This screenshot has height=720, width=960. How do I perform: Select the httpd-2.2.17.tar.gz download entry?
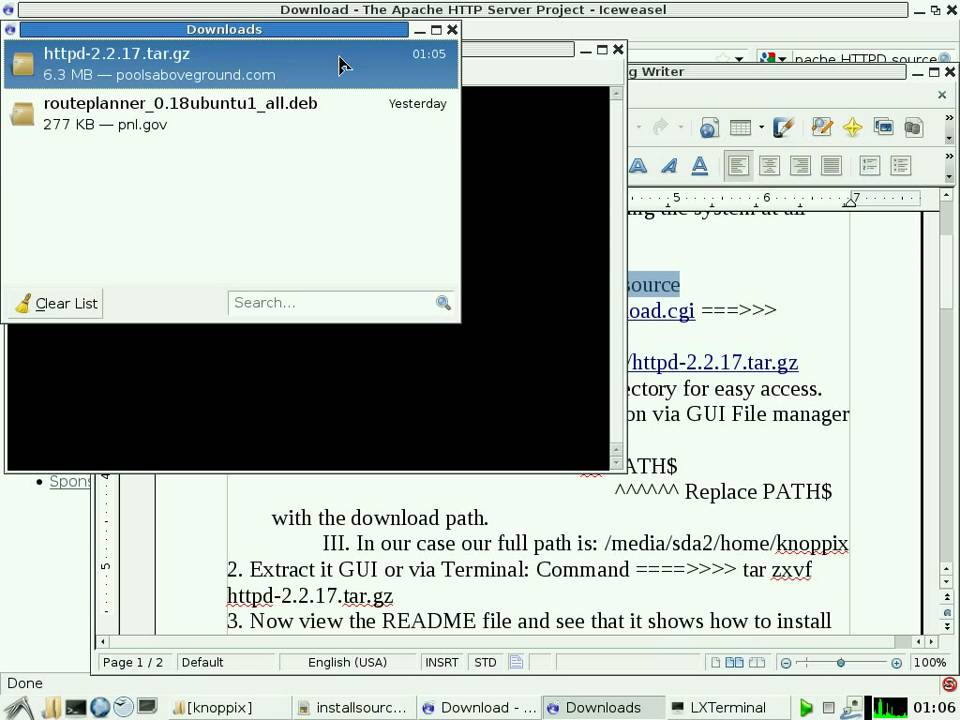(x=231, y=64)
